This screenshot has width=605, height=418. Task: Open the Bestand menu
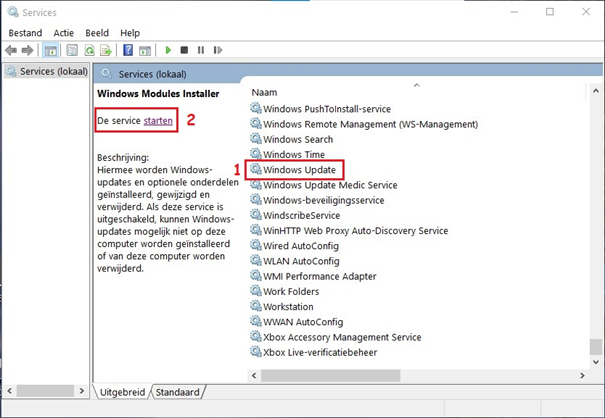pos(25,33)
